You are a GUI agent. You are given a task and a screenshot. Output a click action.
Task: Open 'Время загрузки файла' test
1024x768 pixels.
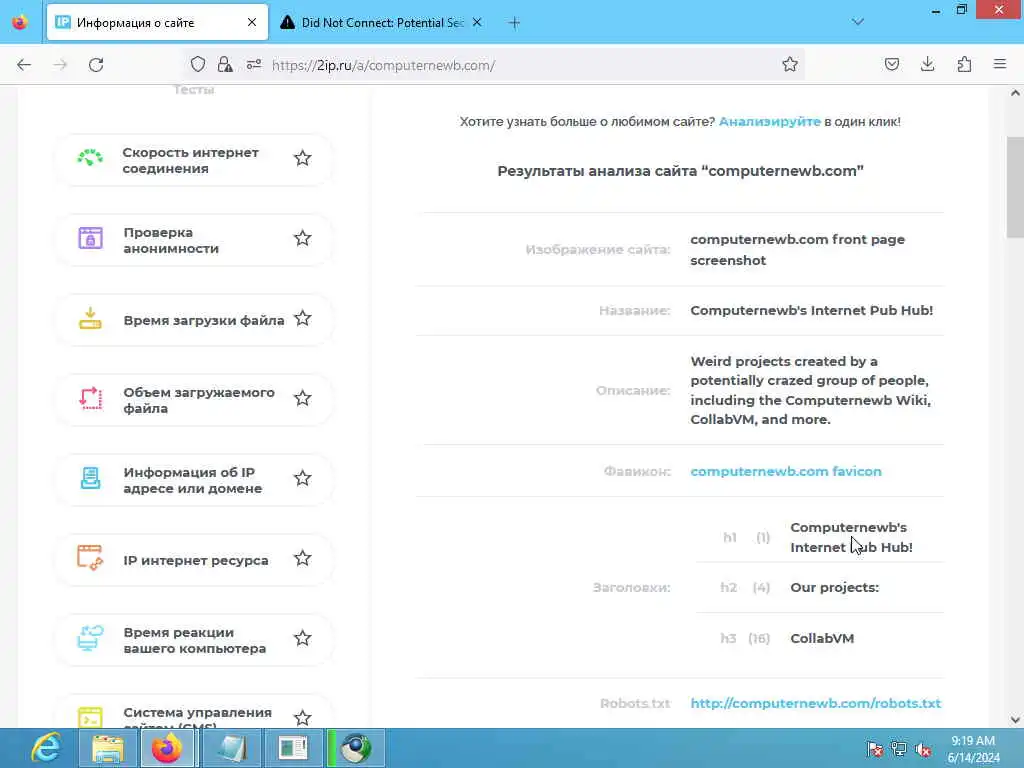[193, 320]
